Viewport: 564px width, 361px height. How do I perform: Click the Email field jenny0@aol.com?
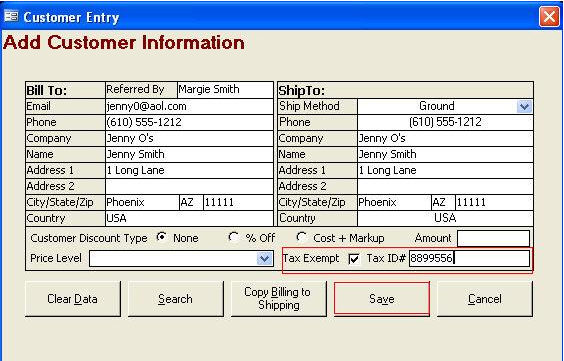(189, 106)
